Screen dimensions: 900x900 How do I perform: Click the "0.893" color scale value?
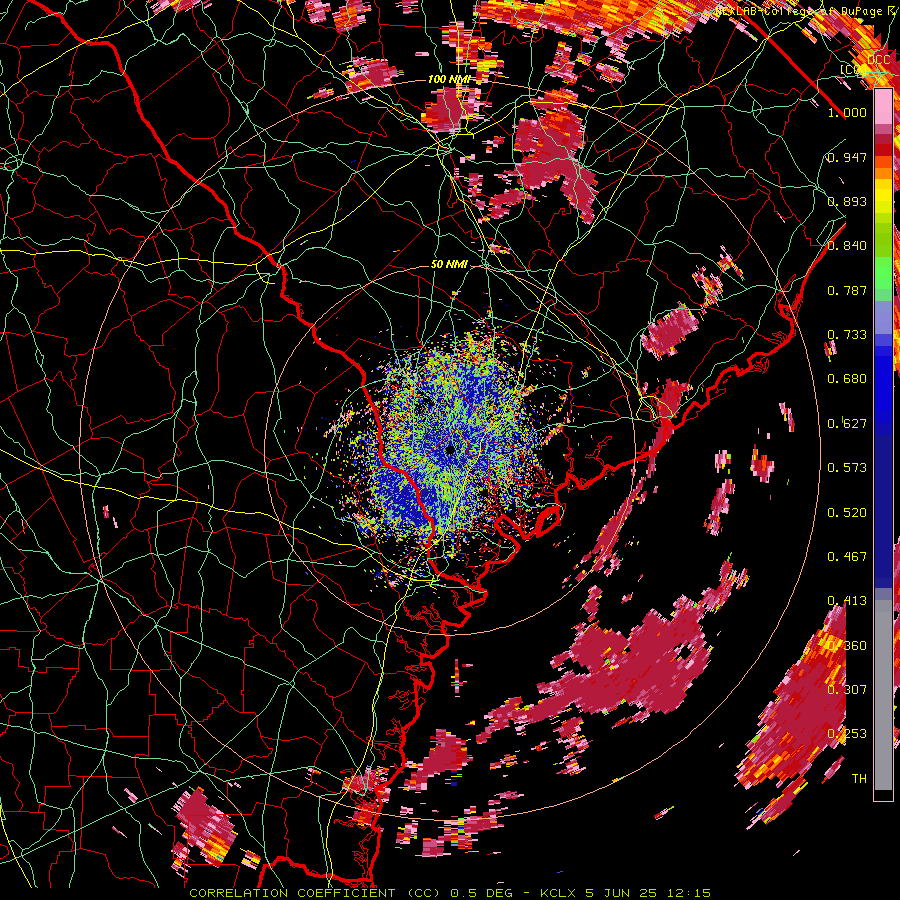847,201
